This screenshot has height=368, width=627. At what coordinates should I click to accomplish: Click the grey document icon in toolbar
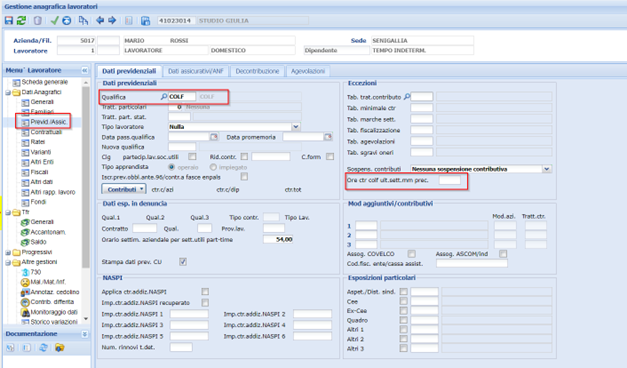click(x=129, y=20)
